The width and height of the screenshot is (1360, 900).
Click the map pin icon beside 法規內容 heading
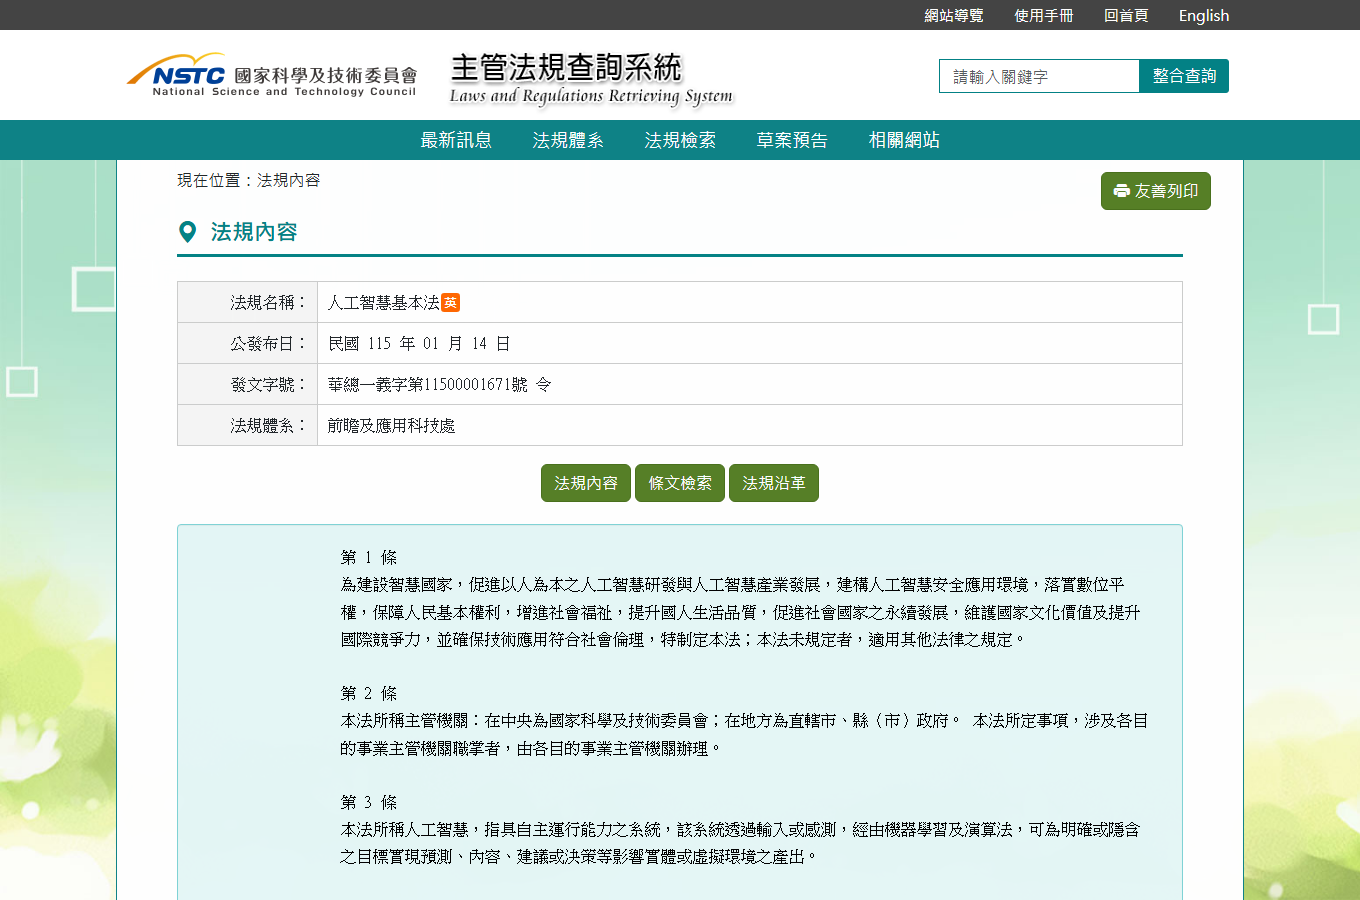pos(187,232)
